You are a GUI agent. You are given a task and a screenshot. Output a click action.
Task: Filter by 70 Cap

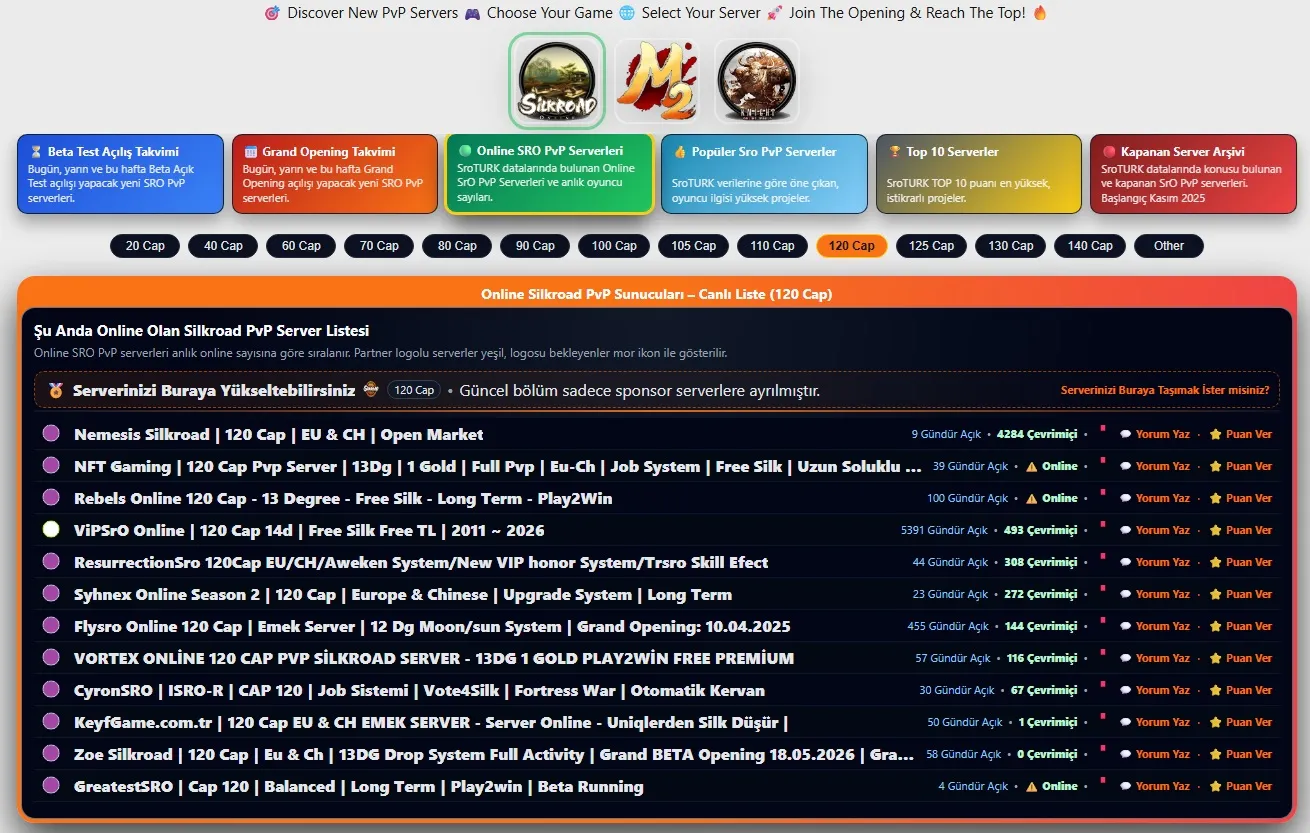379,246
